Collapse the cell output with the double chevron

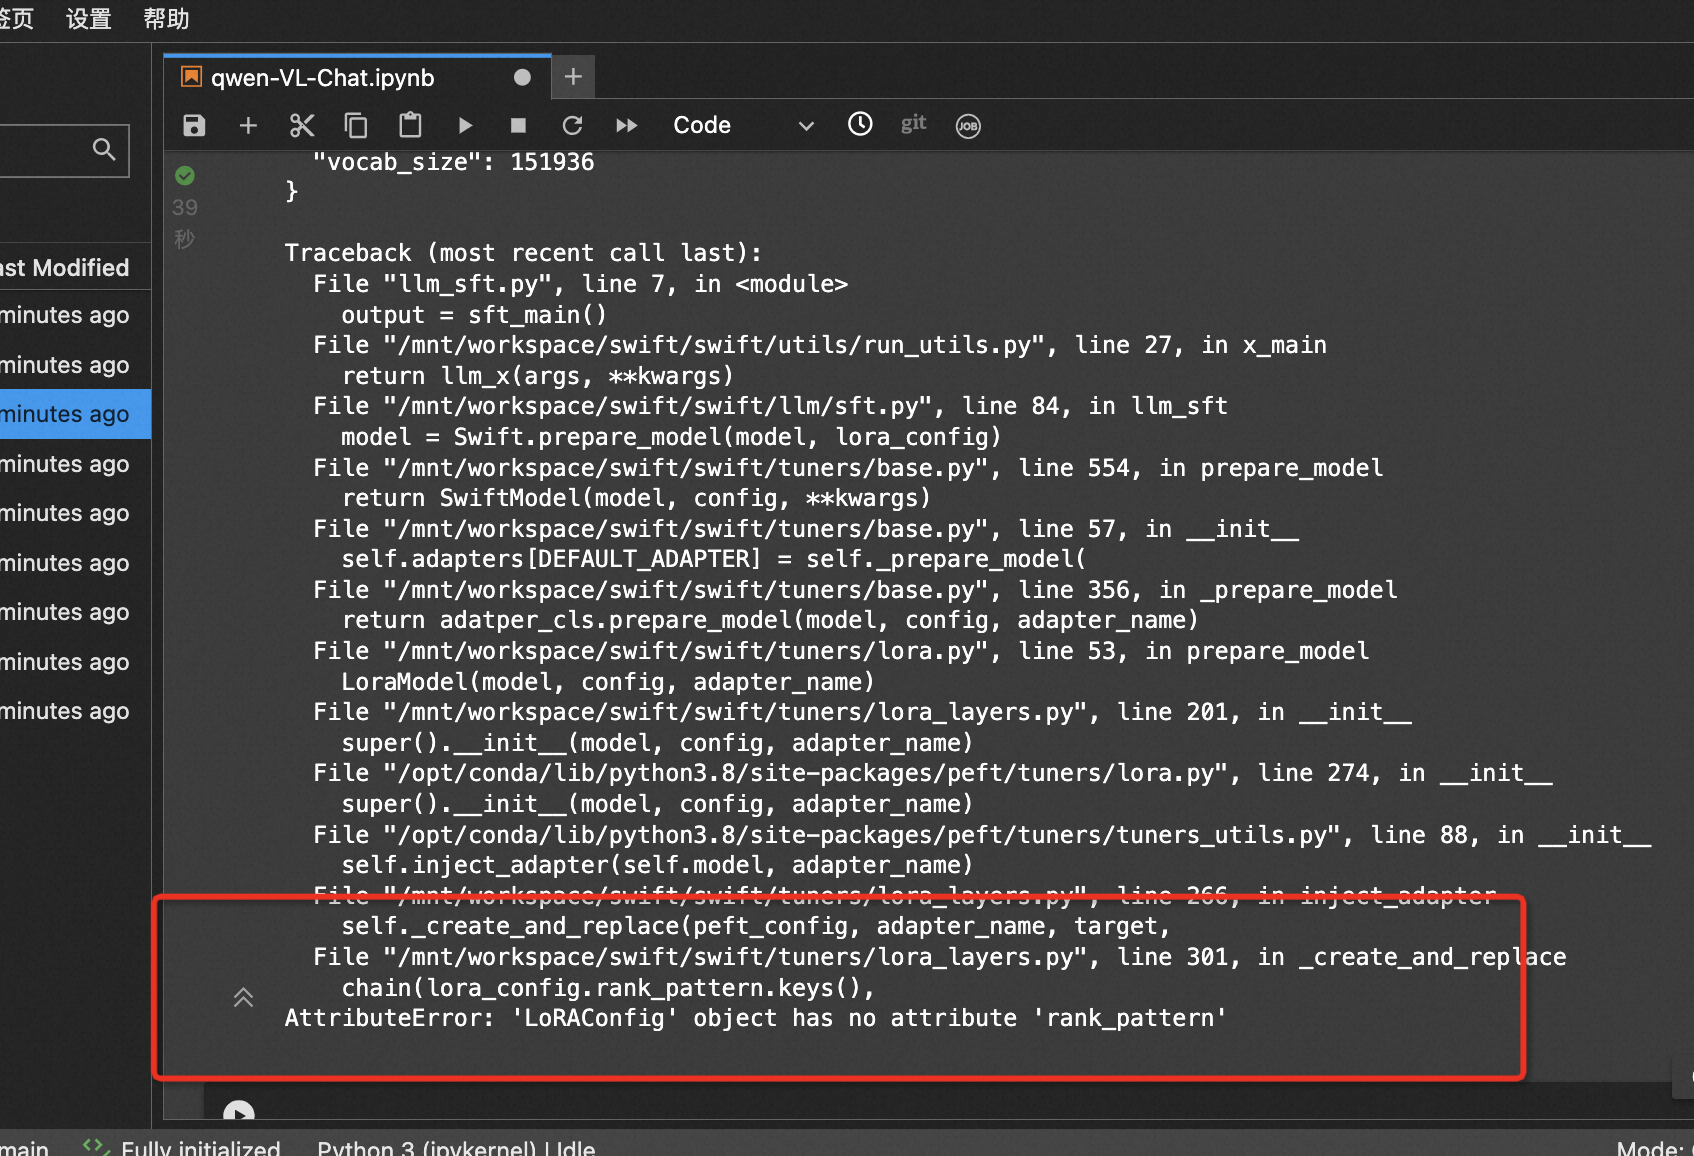click(x=243, y=997)
